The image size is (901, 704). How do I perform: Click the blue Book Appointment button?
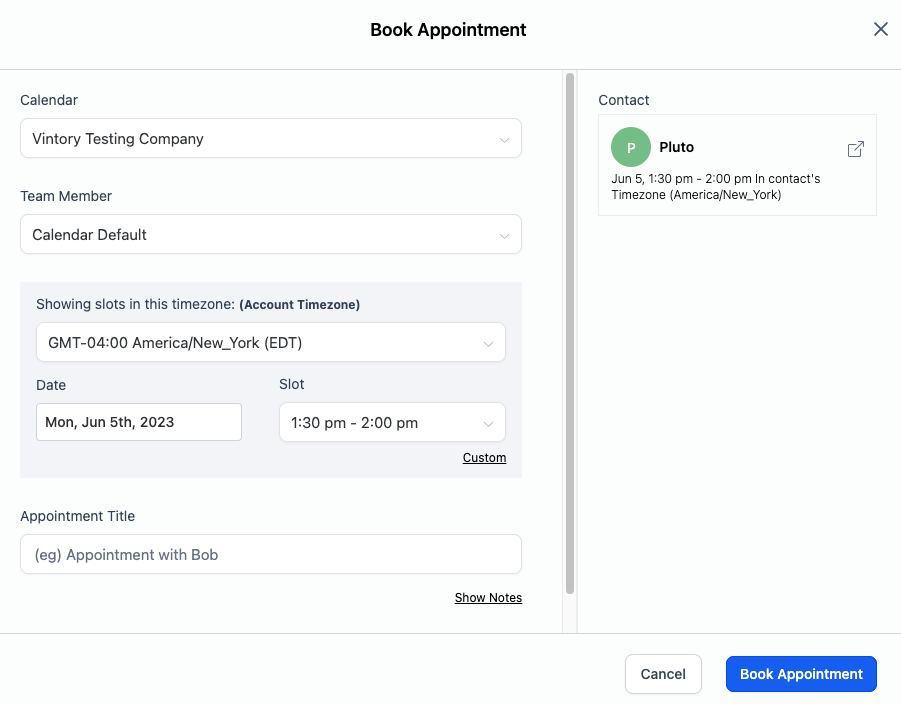[x=801, y=674]
